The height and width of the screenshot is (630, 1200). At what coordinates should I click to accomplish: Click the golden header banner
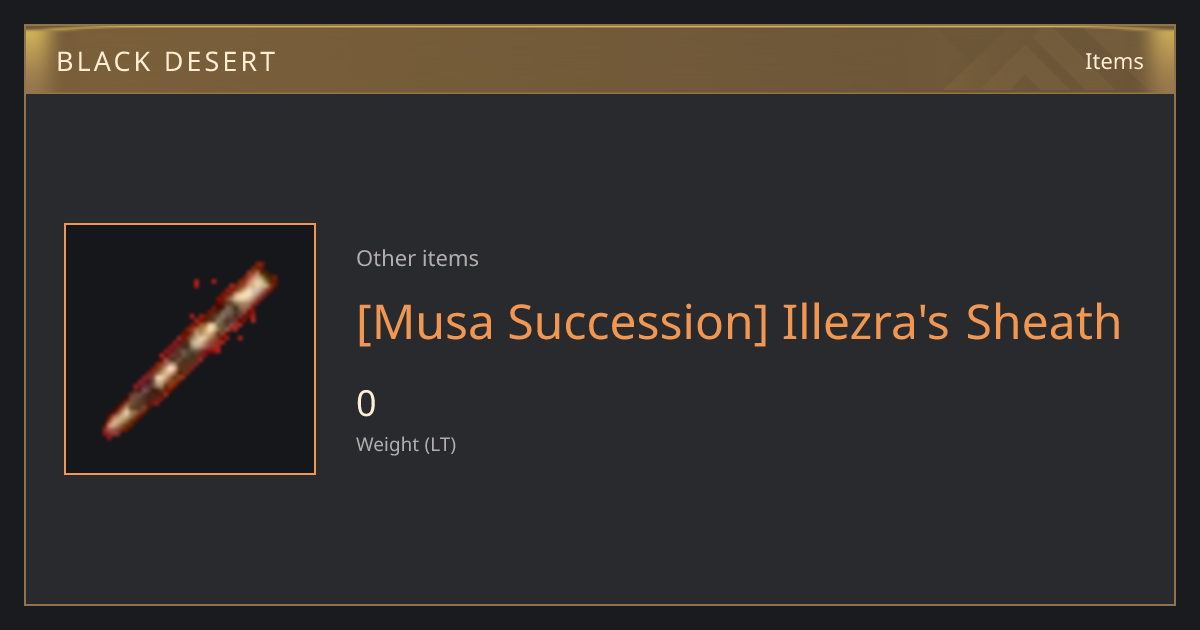point(600,60)
